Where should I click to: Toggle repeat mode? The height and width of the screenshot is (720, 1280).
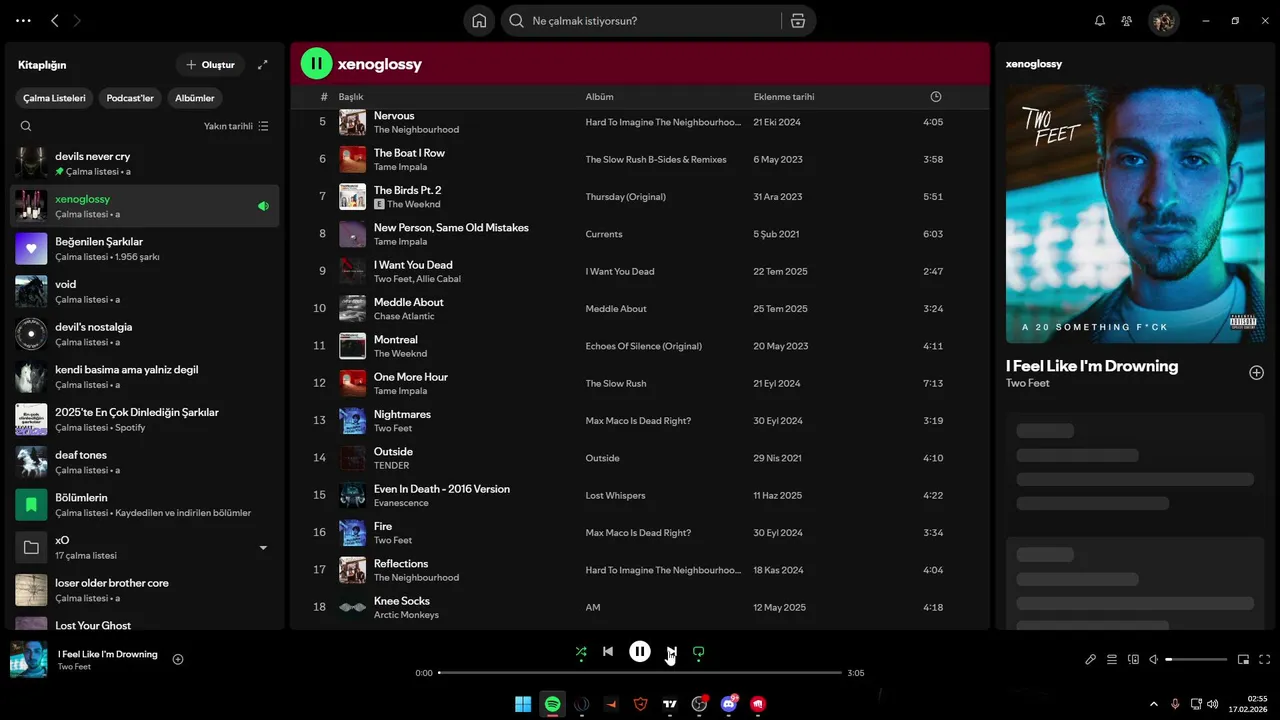(699, 652)
